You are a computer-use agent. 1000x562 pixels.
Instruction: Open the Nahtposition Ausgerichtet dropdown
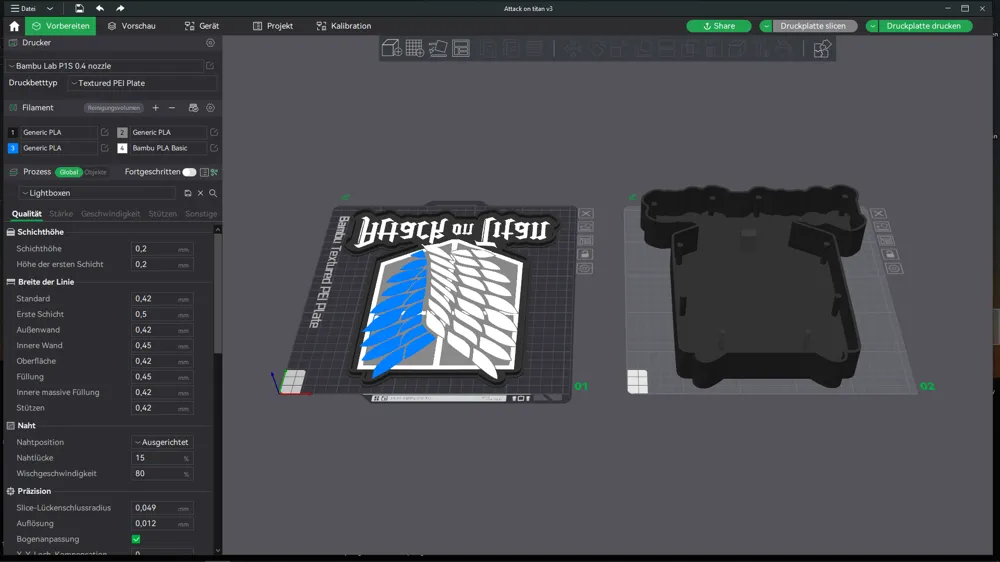point(162,442)
